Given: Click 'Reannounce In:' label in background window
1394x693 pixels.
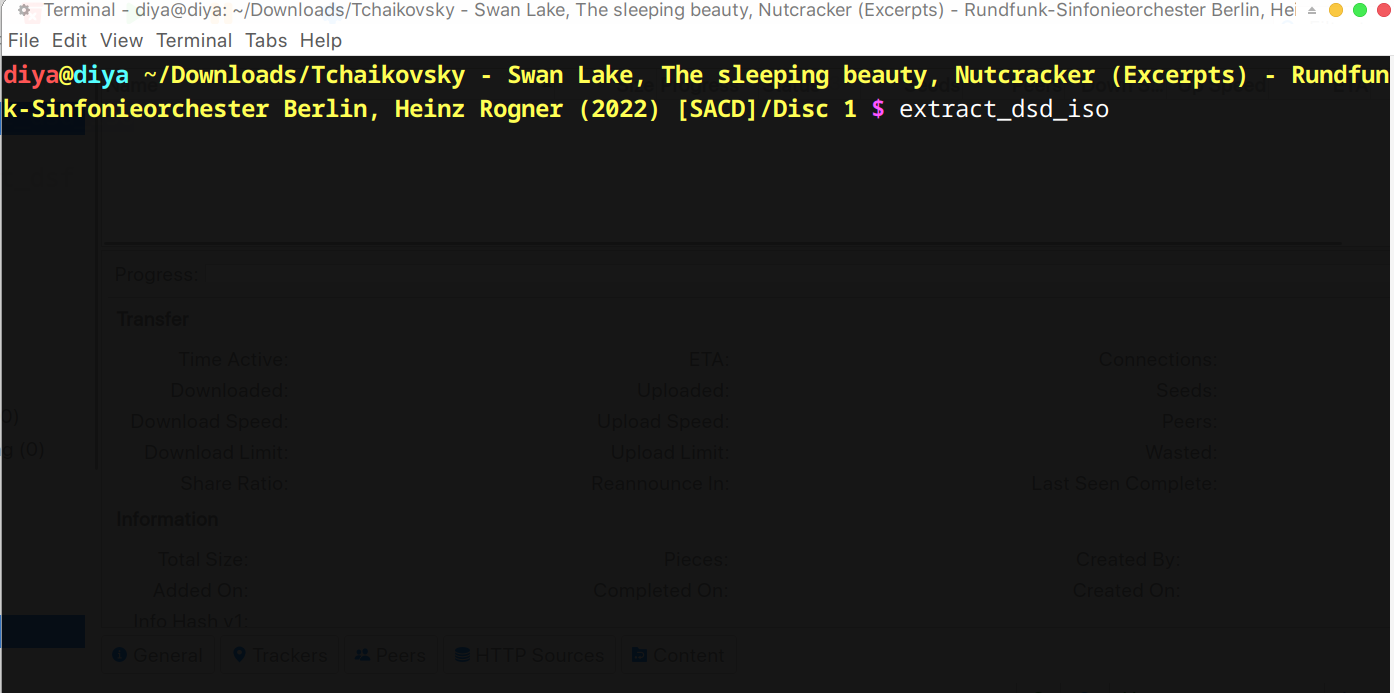Looking at the screenshot, I should (x=660, y=484).
